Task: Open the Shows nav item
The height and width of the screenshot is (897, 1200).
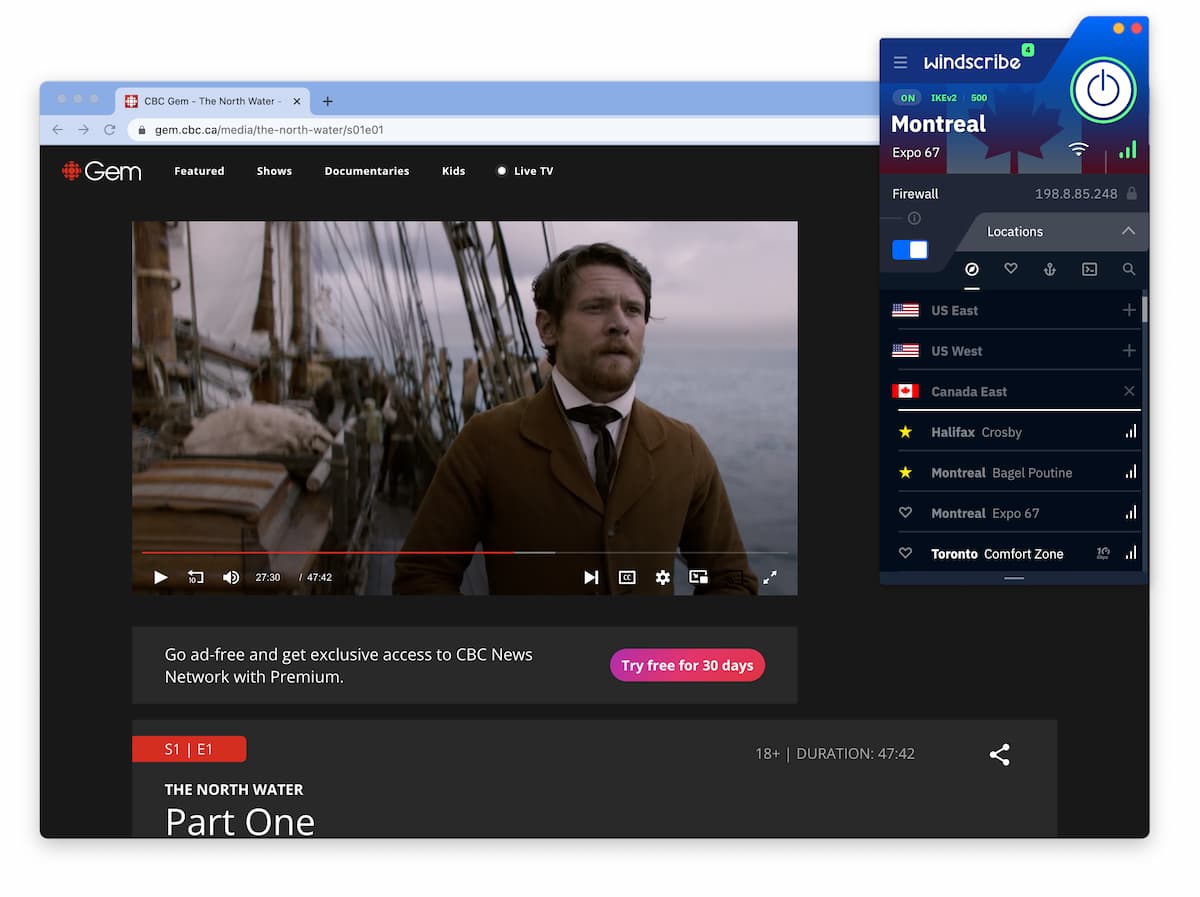Action: pos(274,171)
